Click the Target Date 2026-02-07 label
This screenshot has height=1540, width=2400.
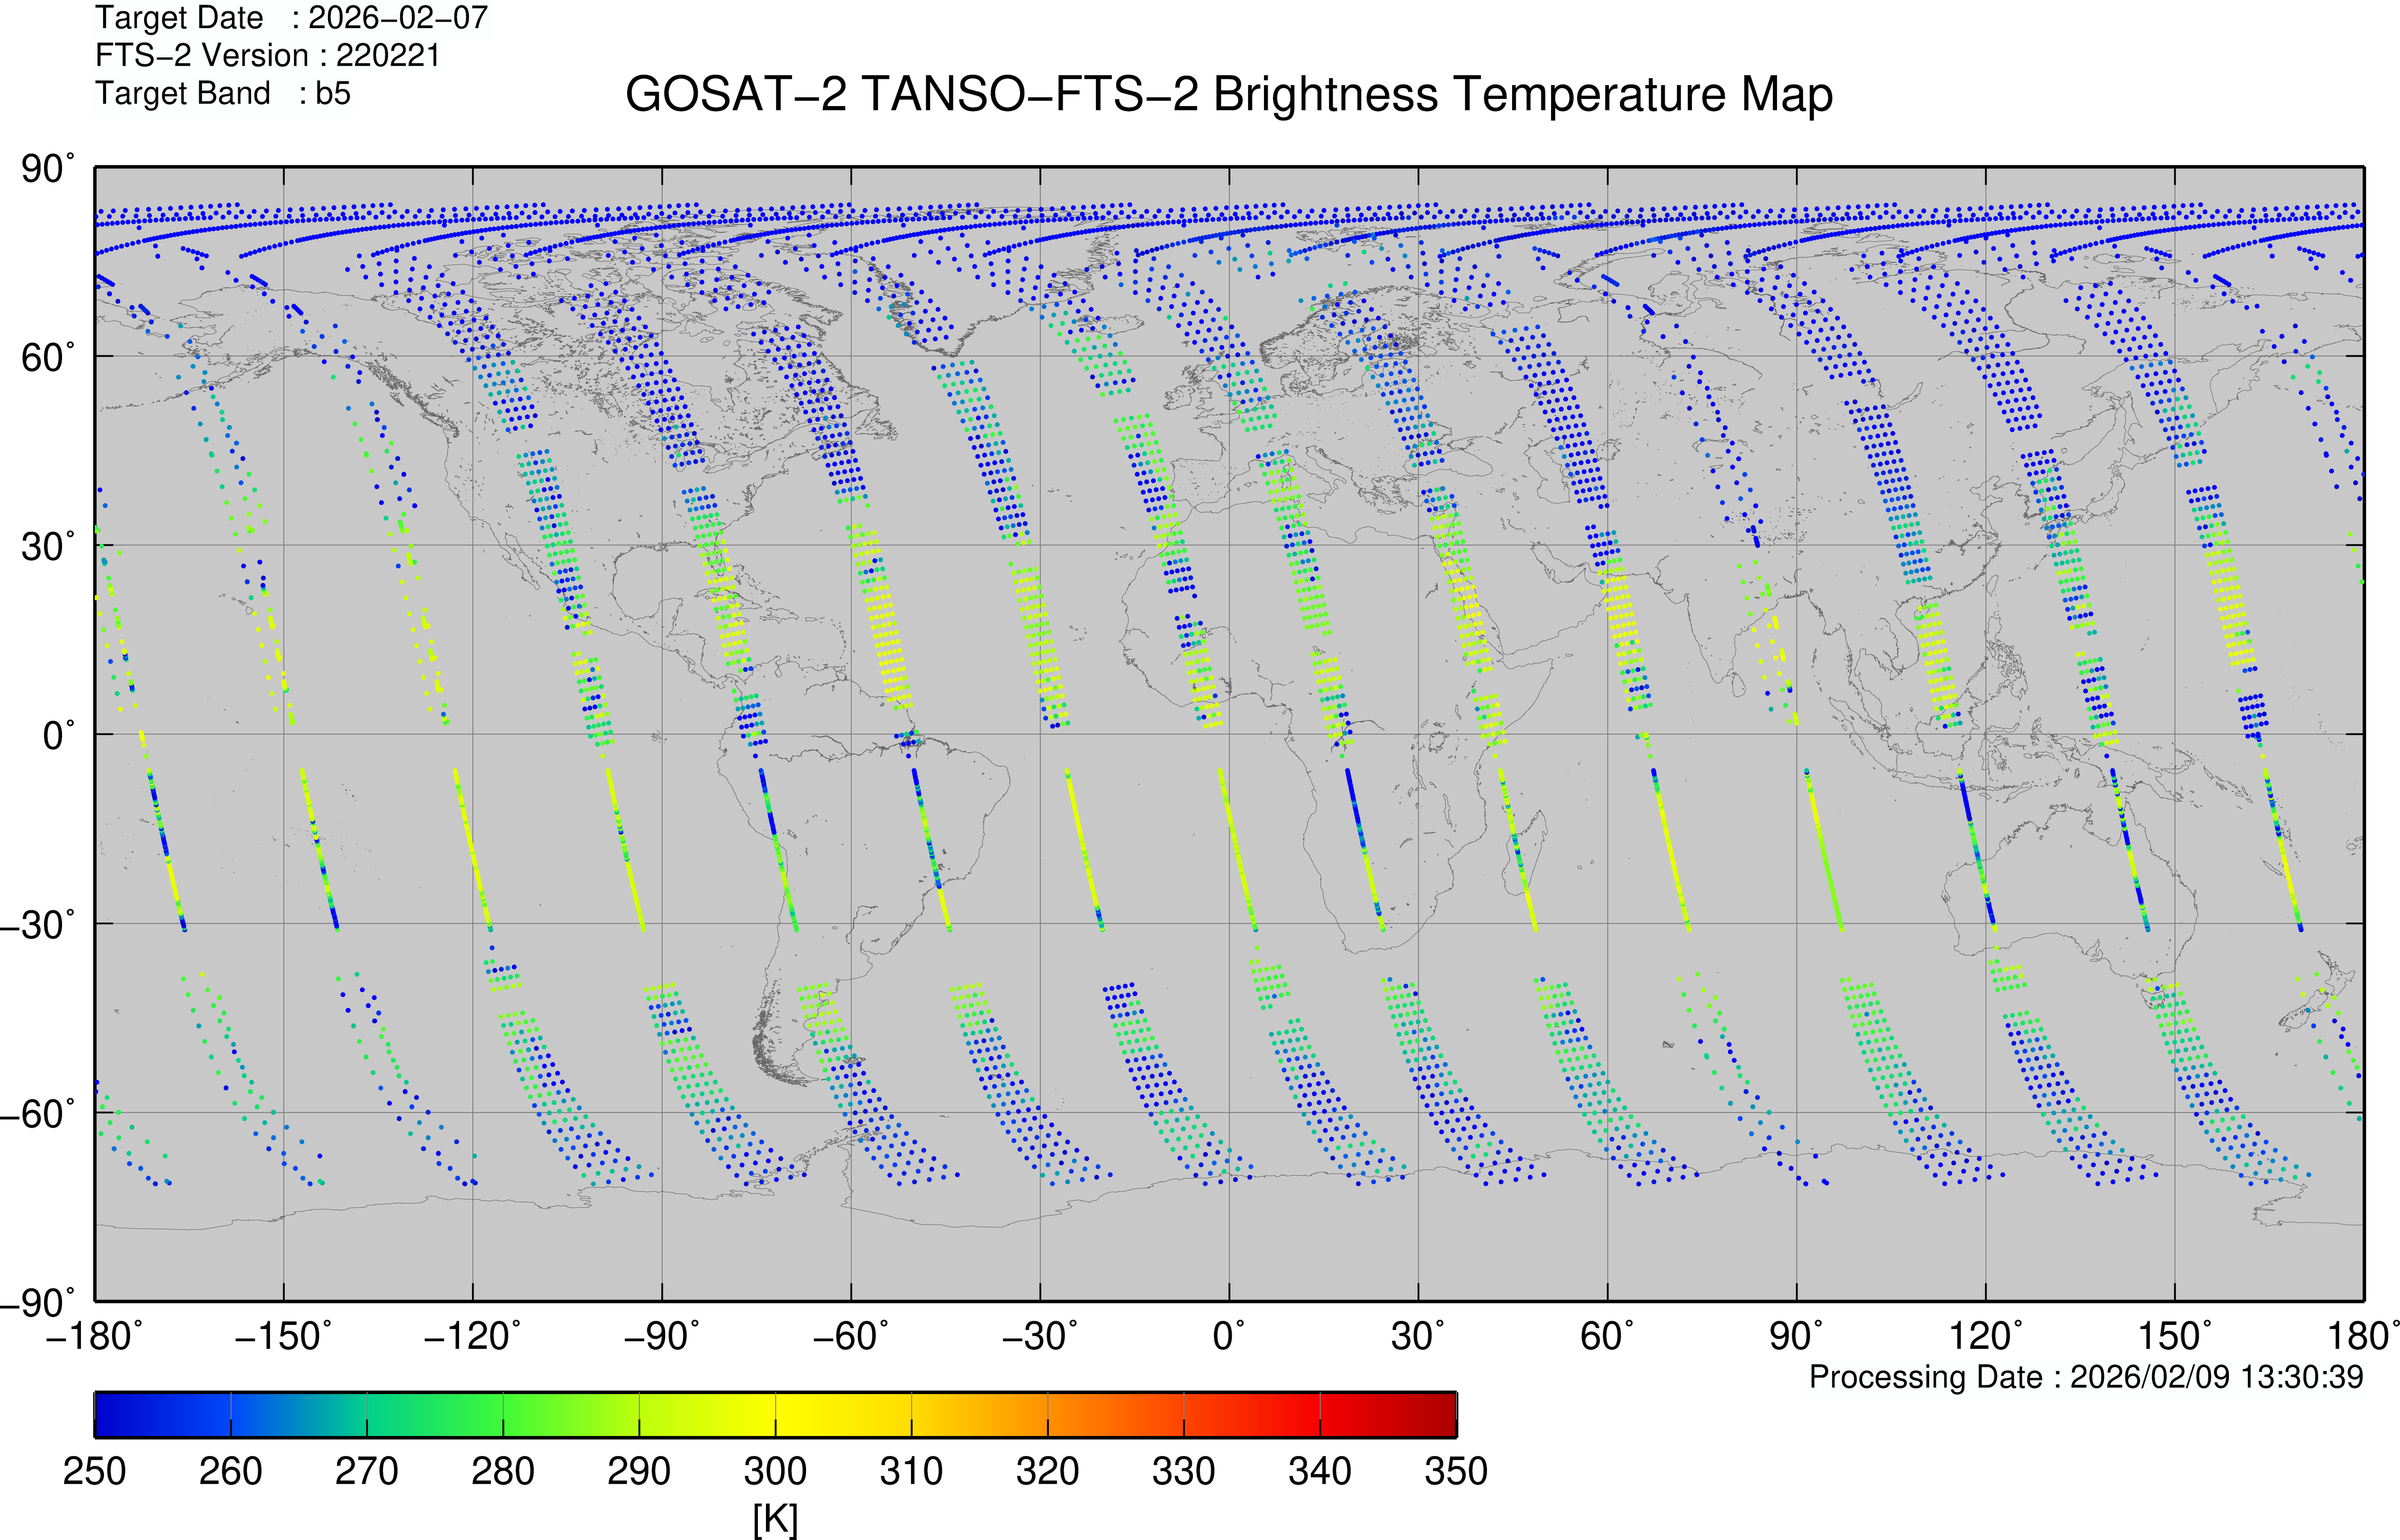pyautogui.click(x=291, y=18)
